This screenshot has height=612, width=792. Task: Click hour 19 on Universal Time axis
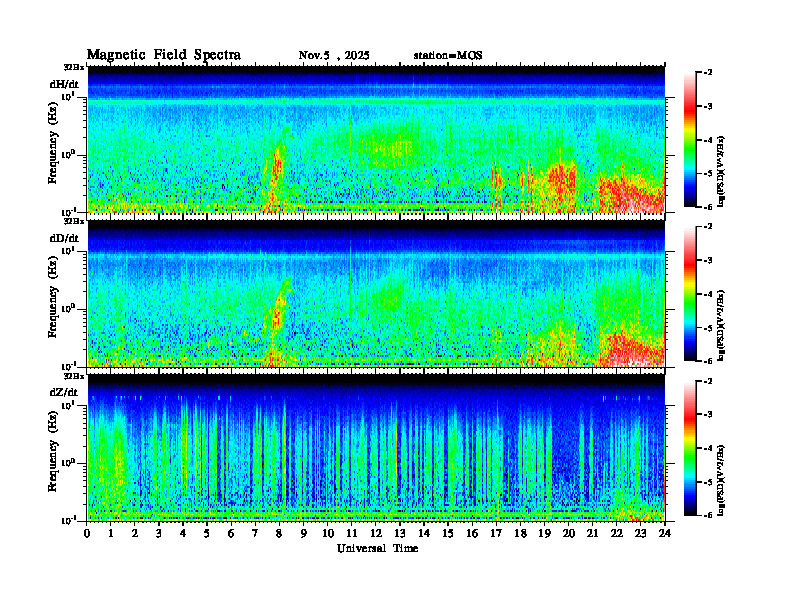pos(544,533)
